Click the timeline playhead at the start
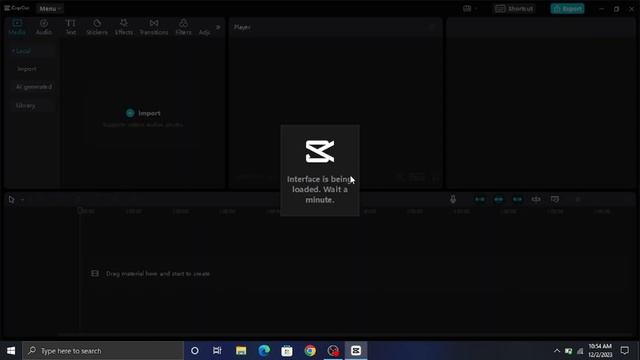Image resolution: width=640 pixels, height=360 pixels. [80, 211]
